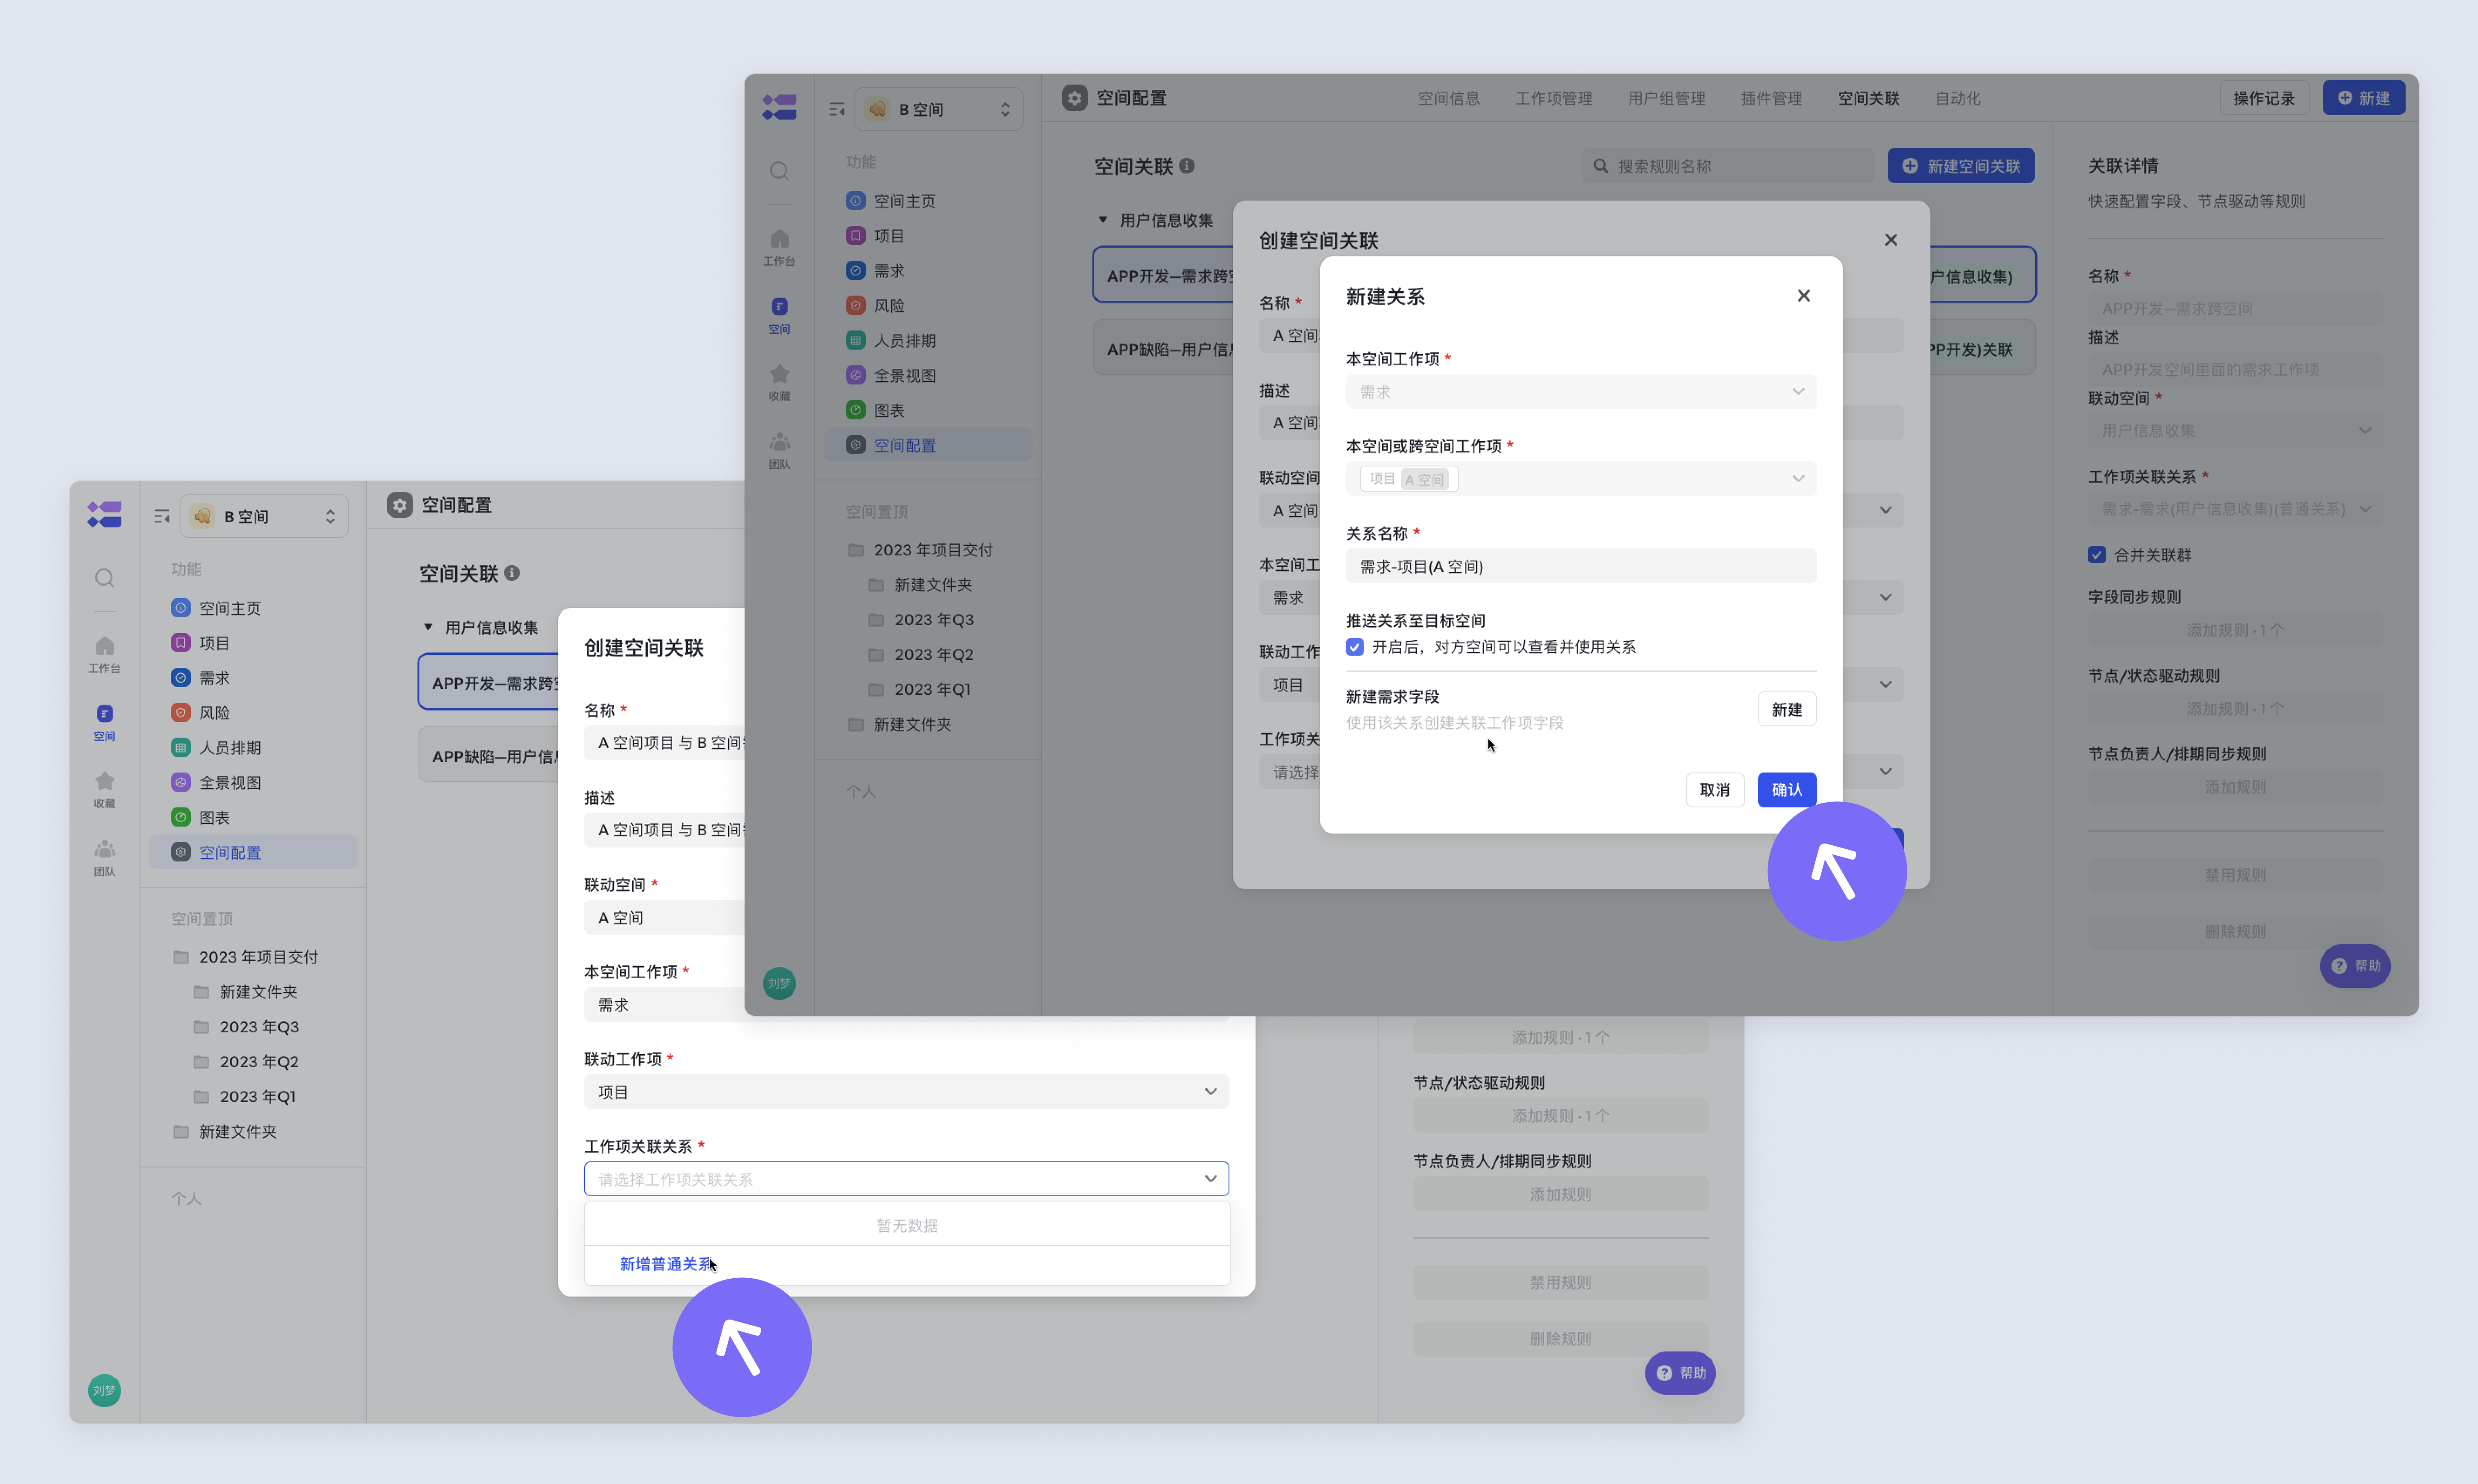Collapse the sidebar in the back window

click(162, 516)
